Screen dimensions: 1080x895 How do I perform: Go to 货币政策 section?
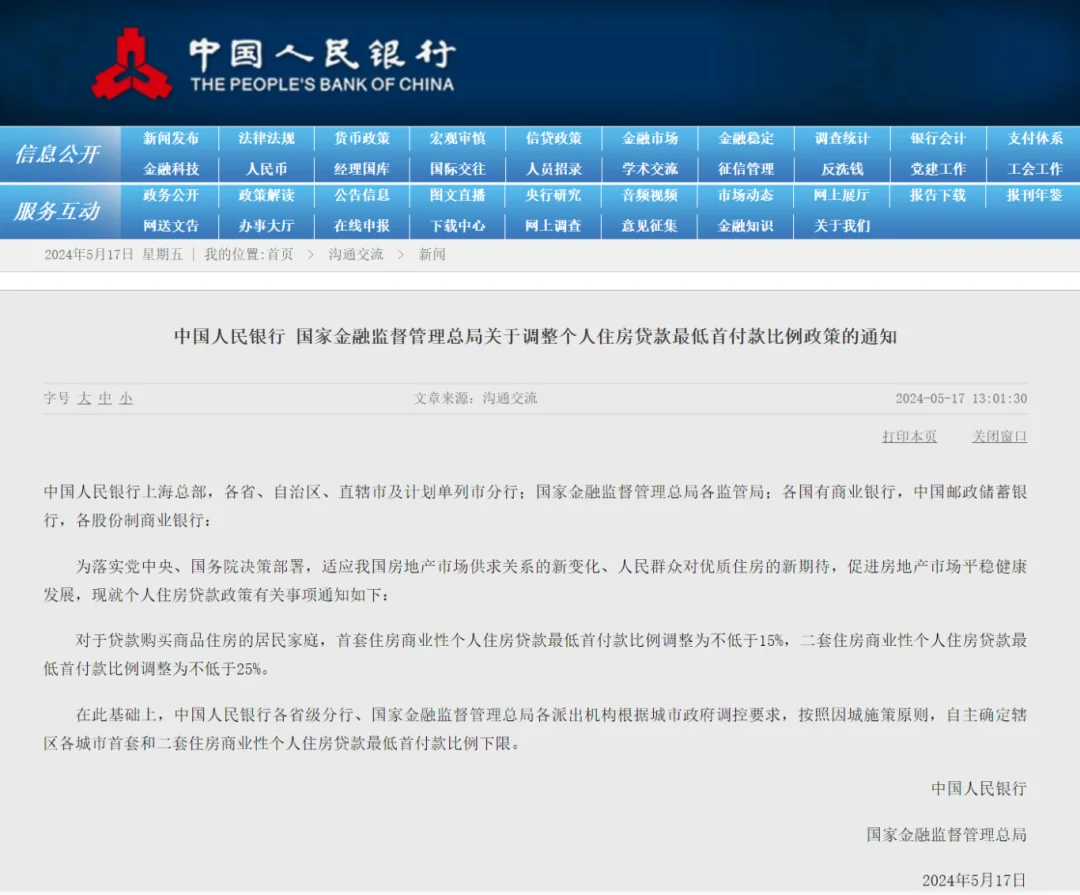tap(362, 138)
